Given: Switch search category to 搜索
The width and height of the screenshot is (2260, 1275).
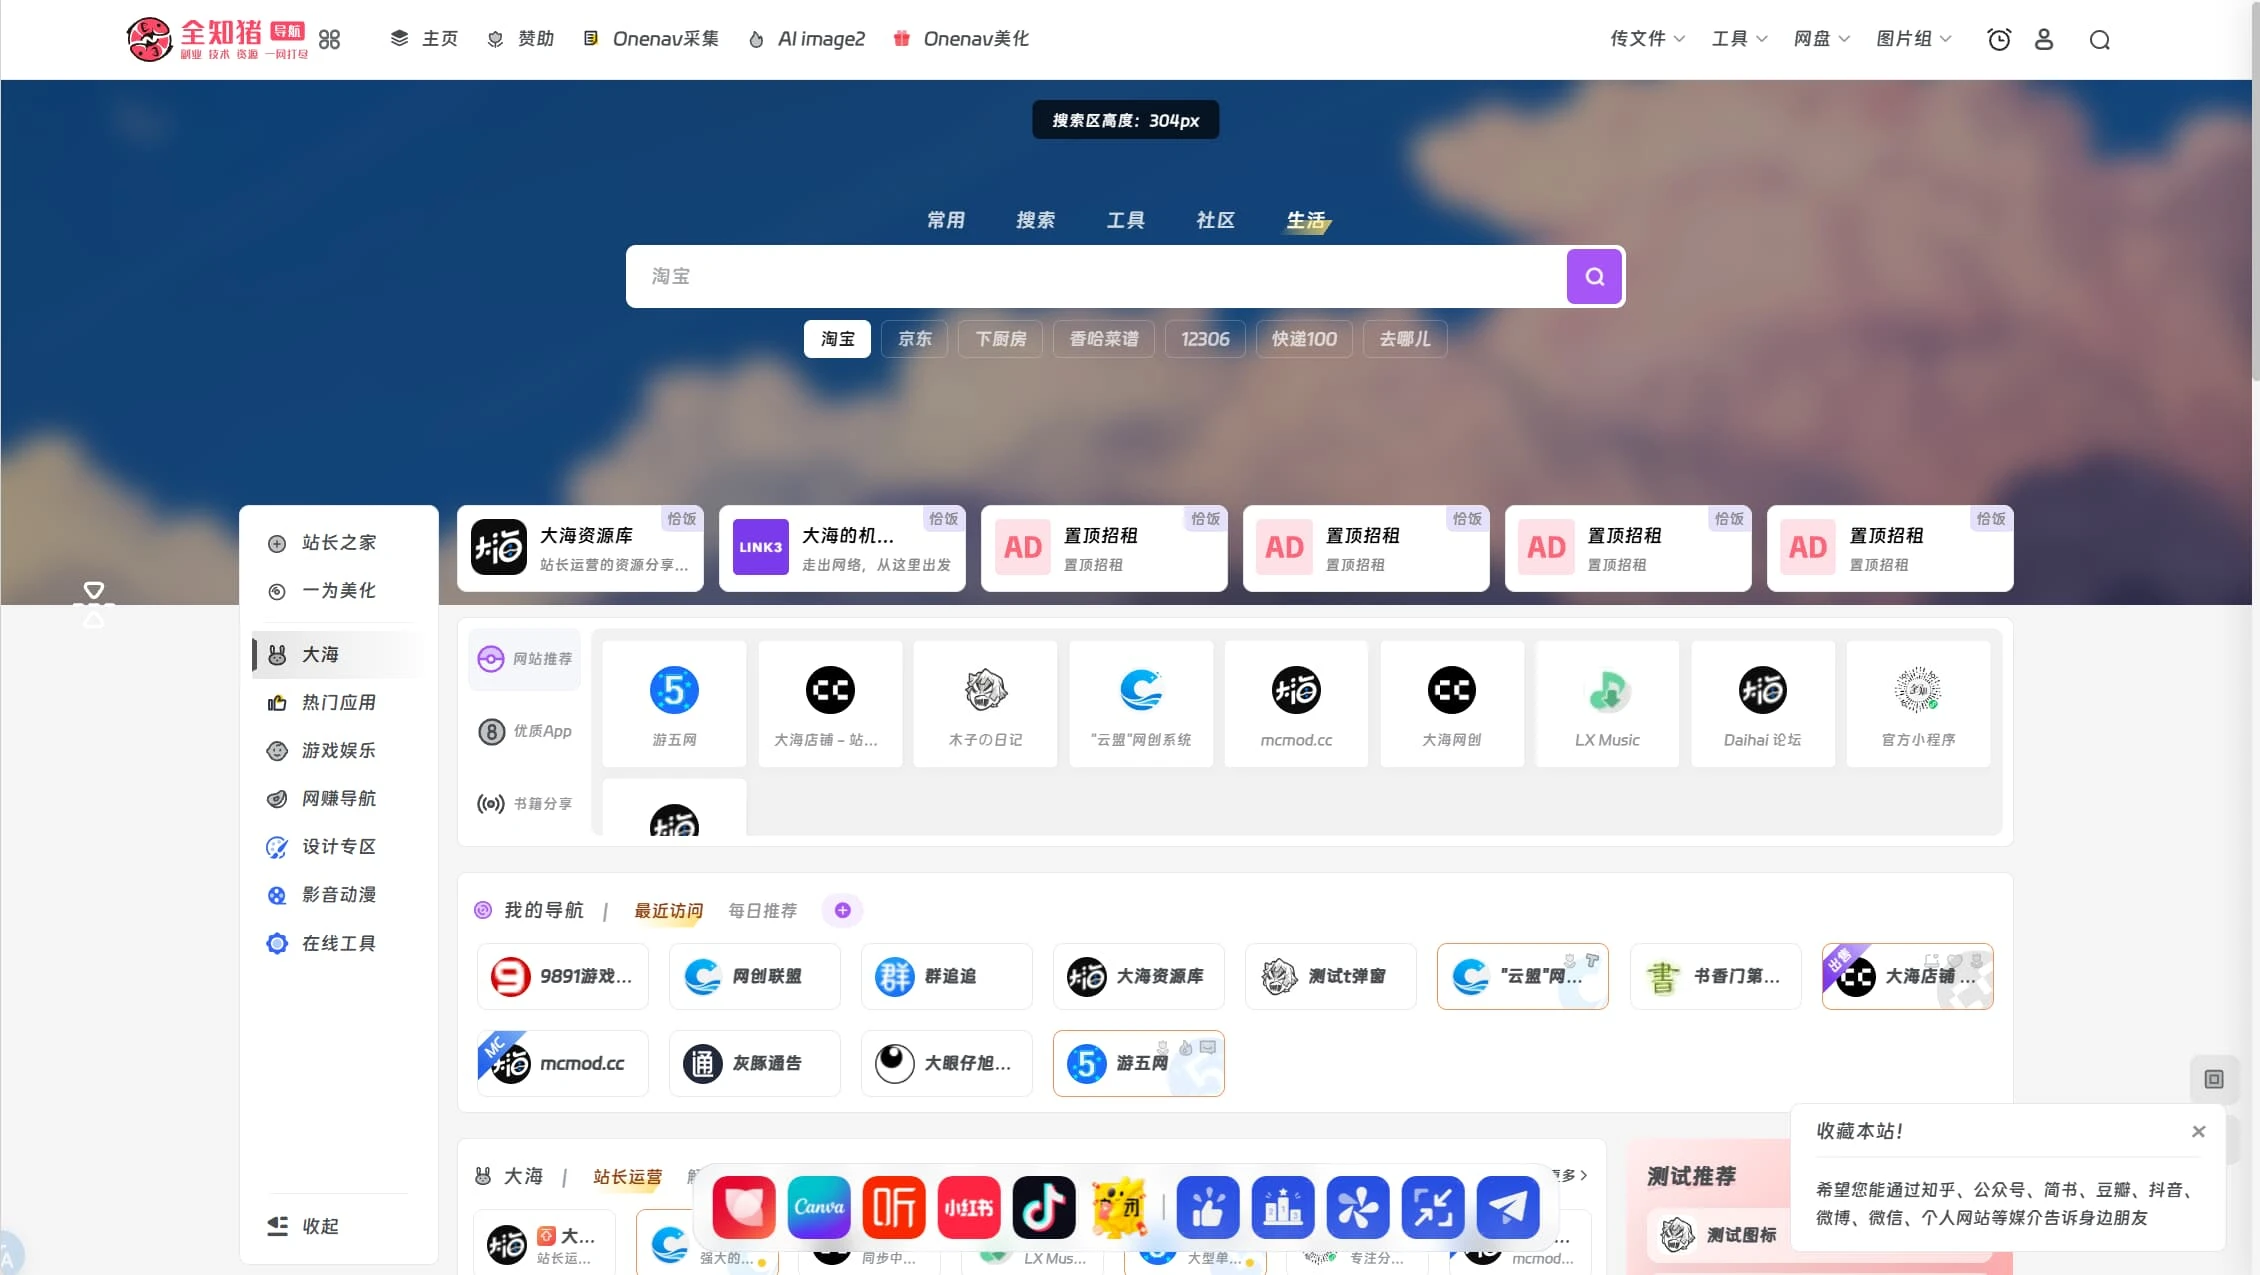Looking at the screenshot, I should [1035, 220].
